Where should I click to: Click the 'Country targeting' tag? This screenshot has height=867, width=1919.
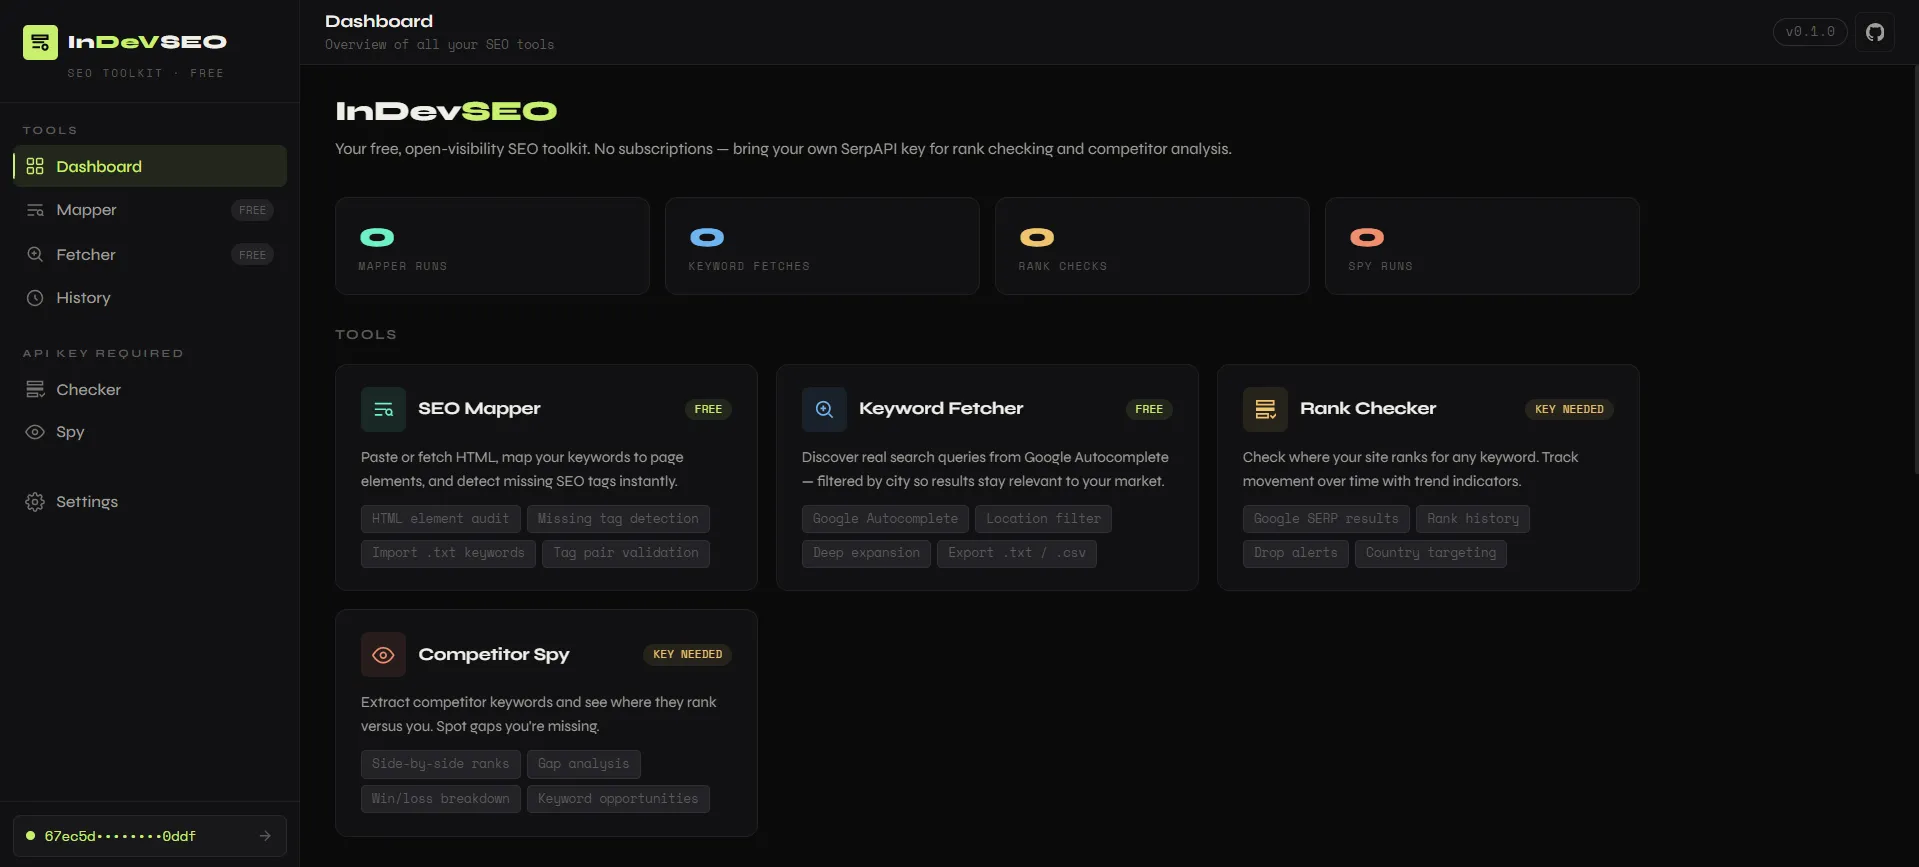[1431, 553]
